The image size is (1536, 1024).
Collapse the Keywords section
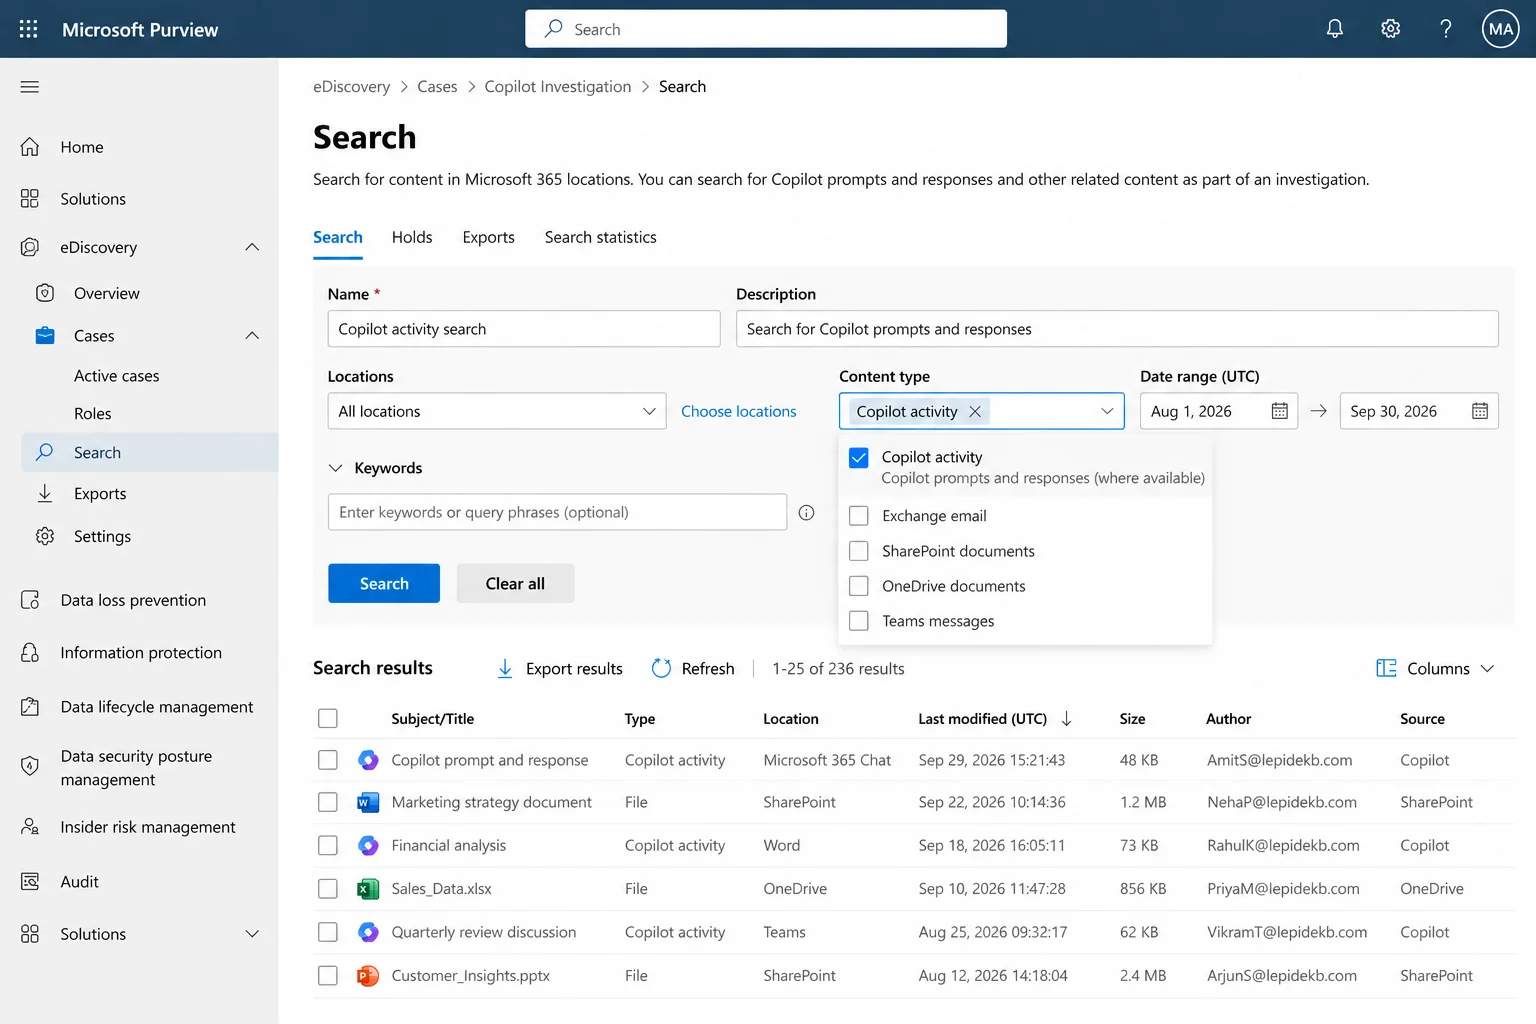click(336, 468)
